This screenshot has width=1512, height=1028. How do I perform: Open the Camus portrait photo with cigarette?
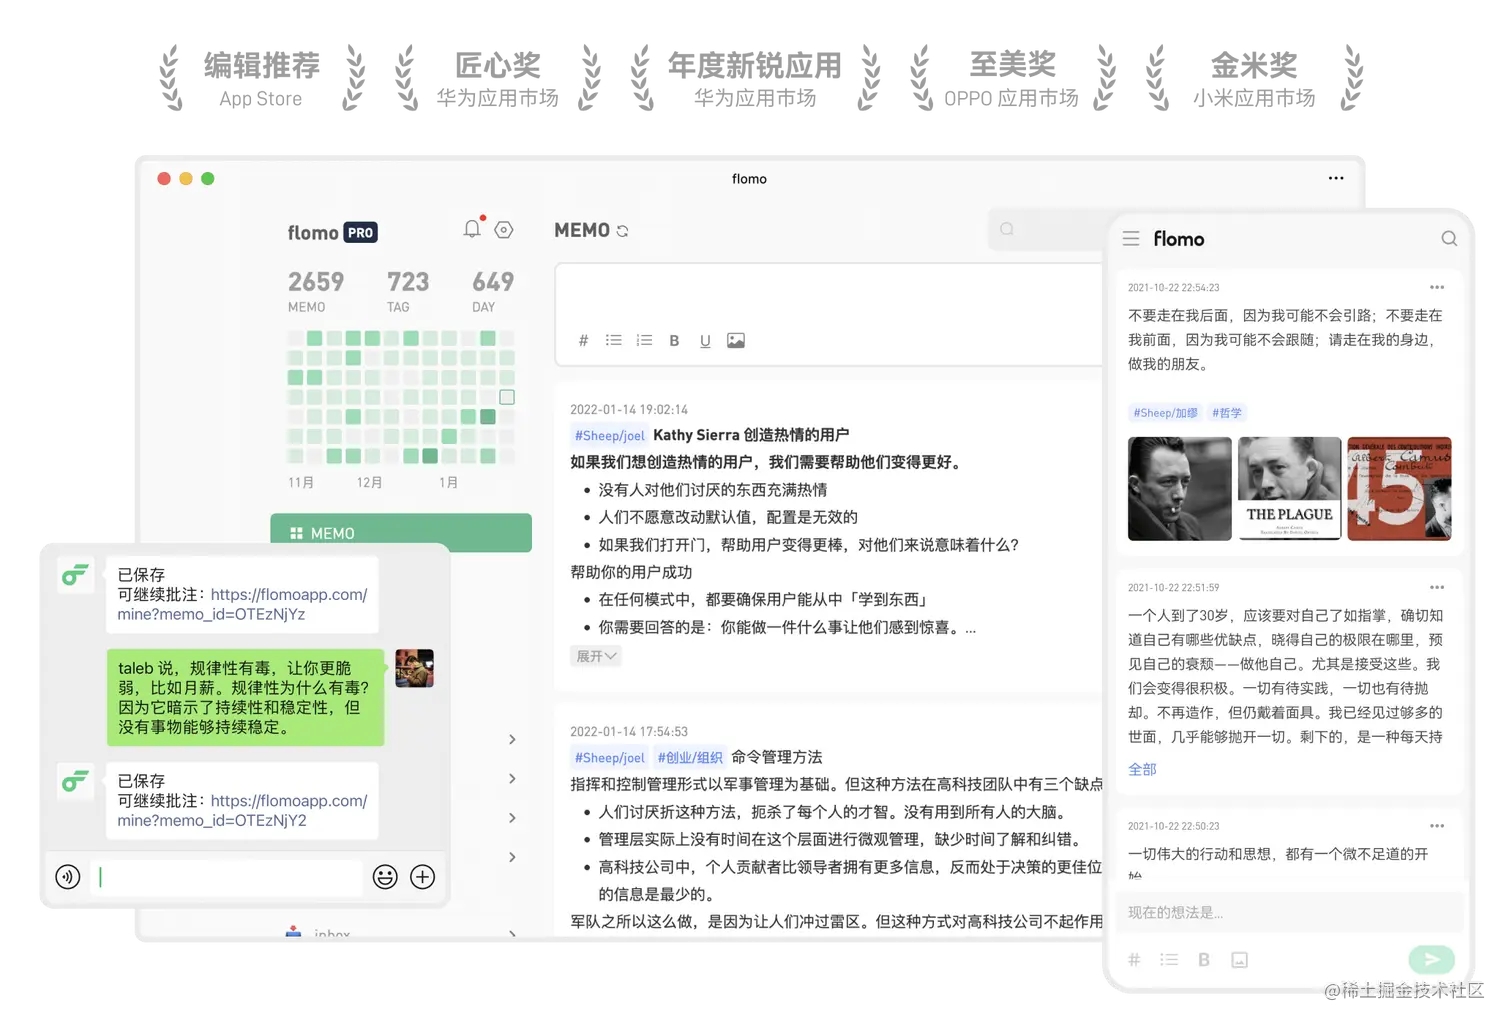pyautogui.click(x=1180, y=489)
